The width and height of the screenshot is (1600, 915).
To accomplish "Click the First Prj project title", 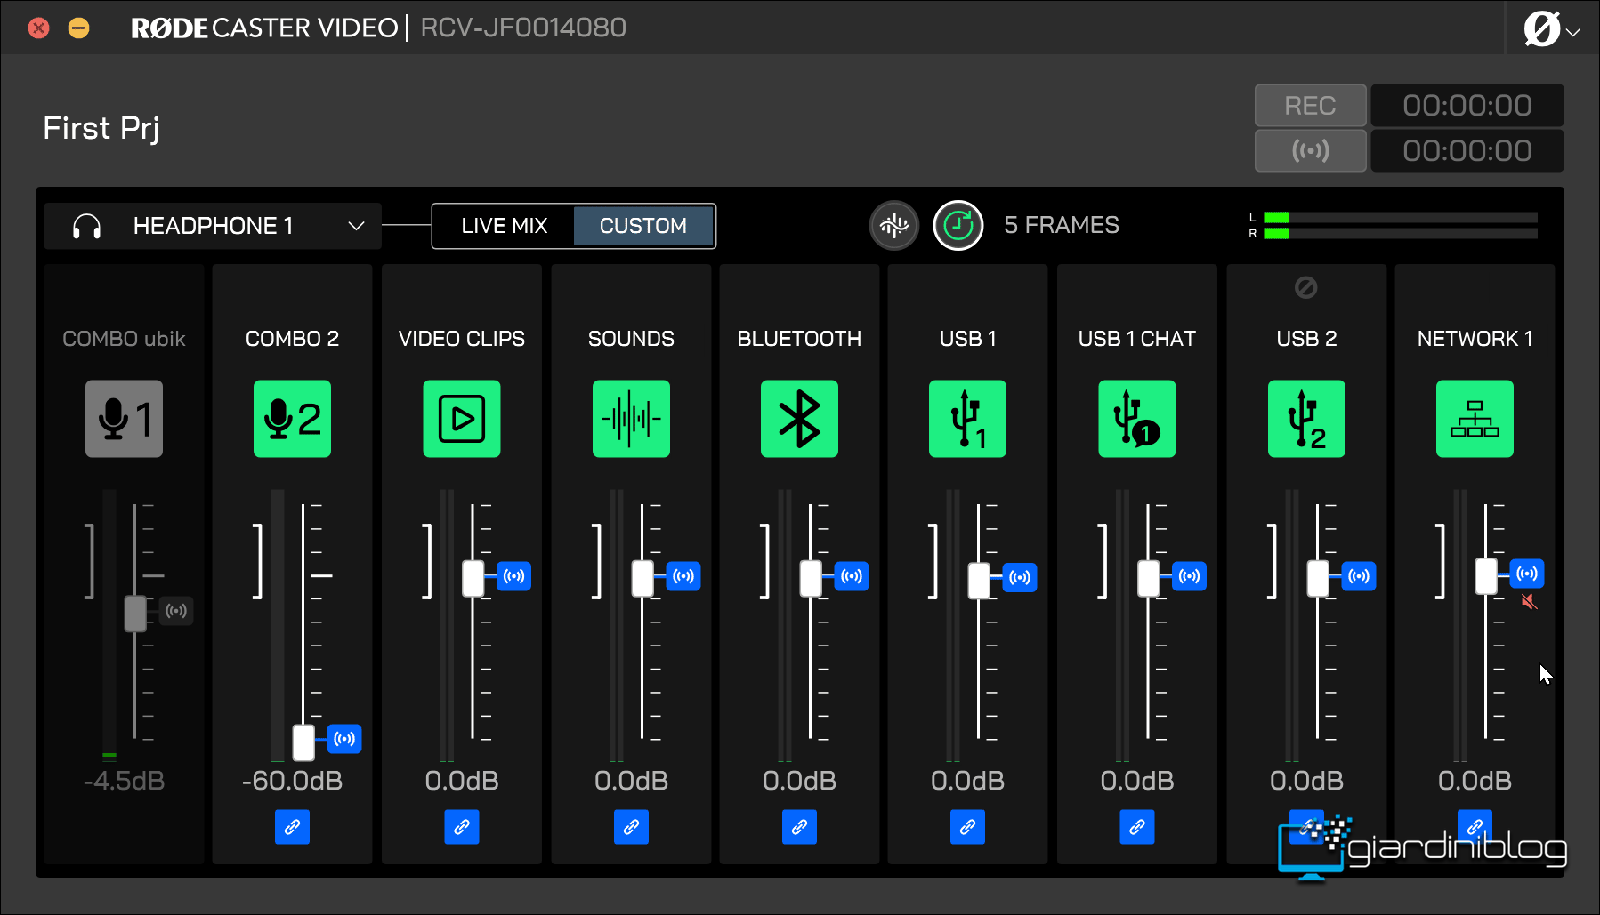I will click(x=101, y=129).
